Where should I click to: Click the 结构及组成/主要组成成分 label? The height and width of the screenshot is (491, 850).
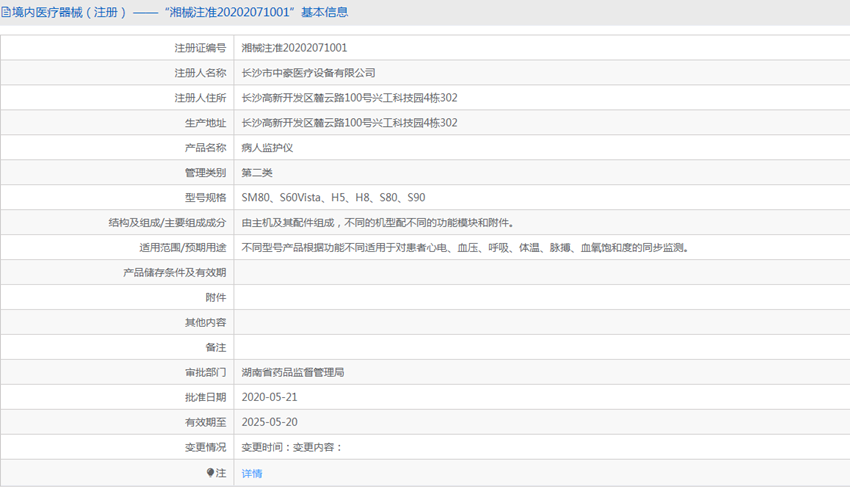[x=167, y=222]
